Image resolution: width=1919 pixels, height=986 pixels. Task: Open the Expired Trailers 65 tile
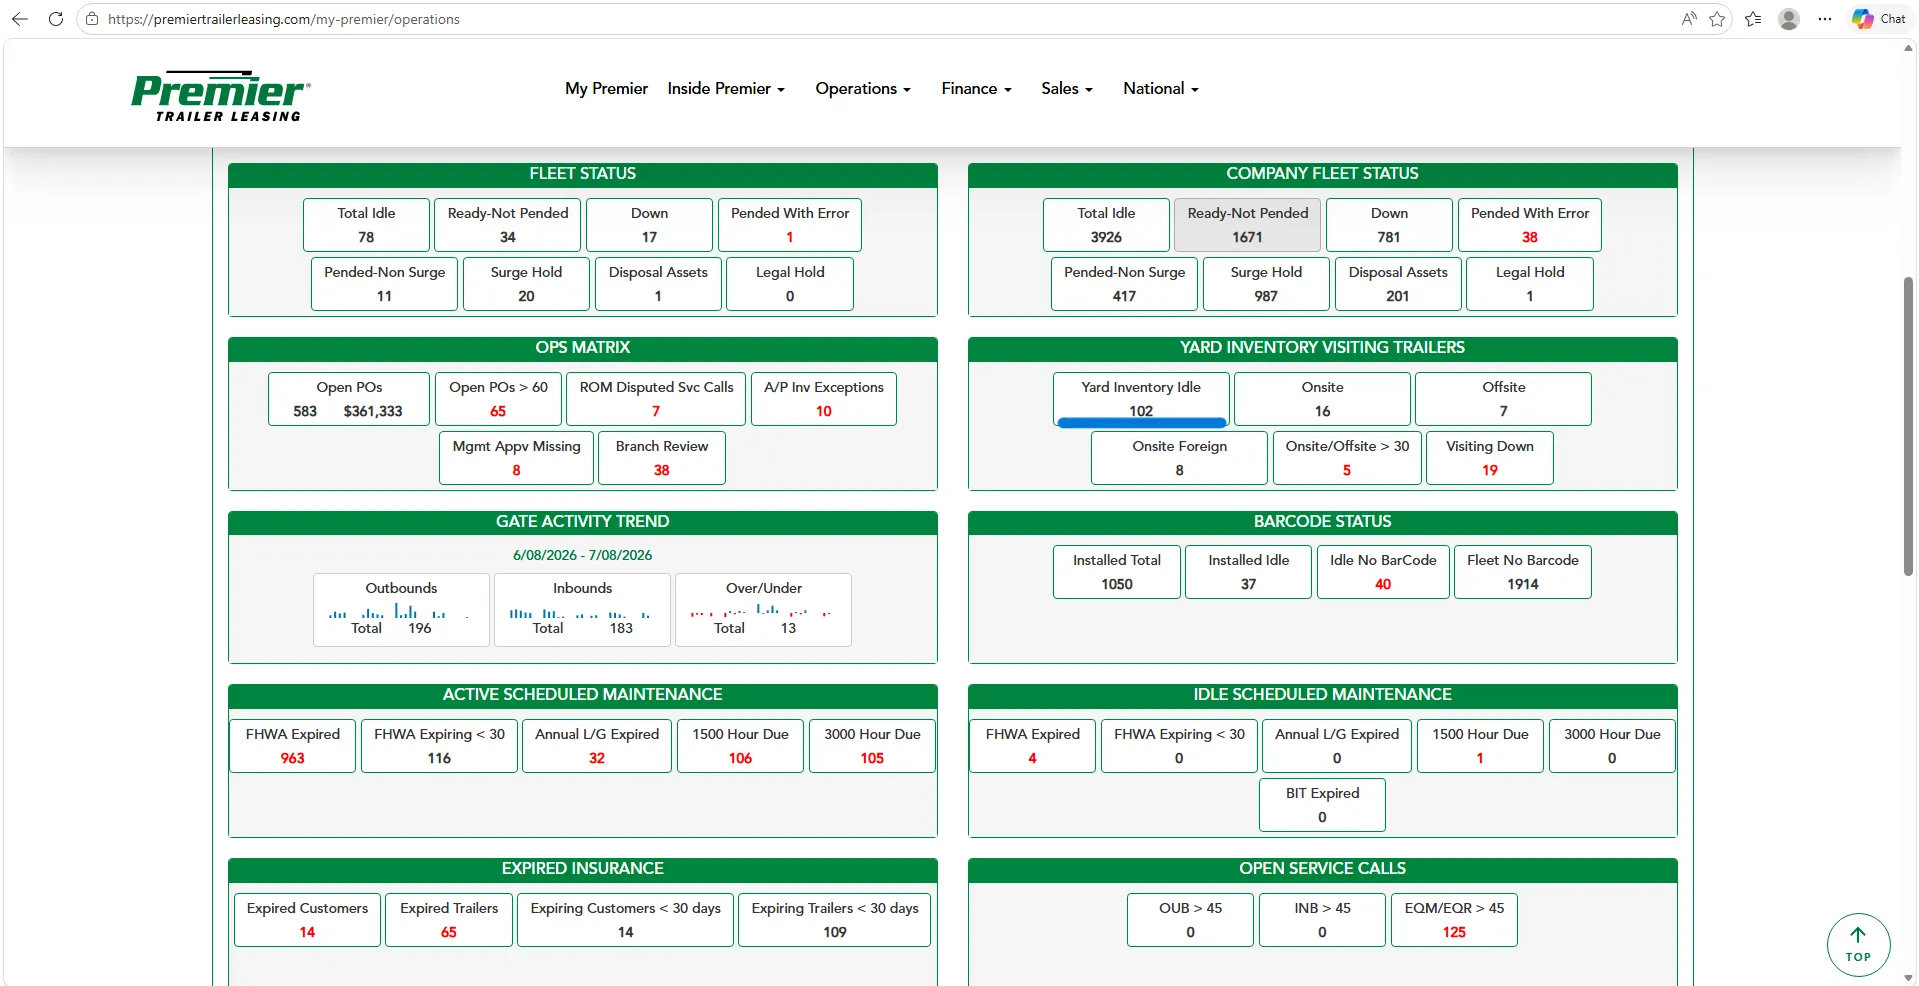(449, 920)
